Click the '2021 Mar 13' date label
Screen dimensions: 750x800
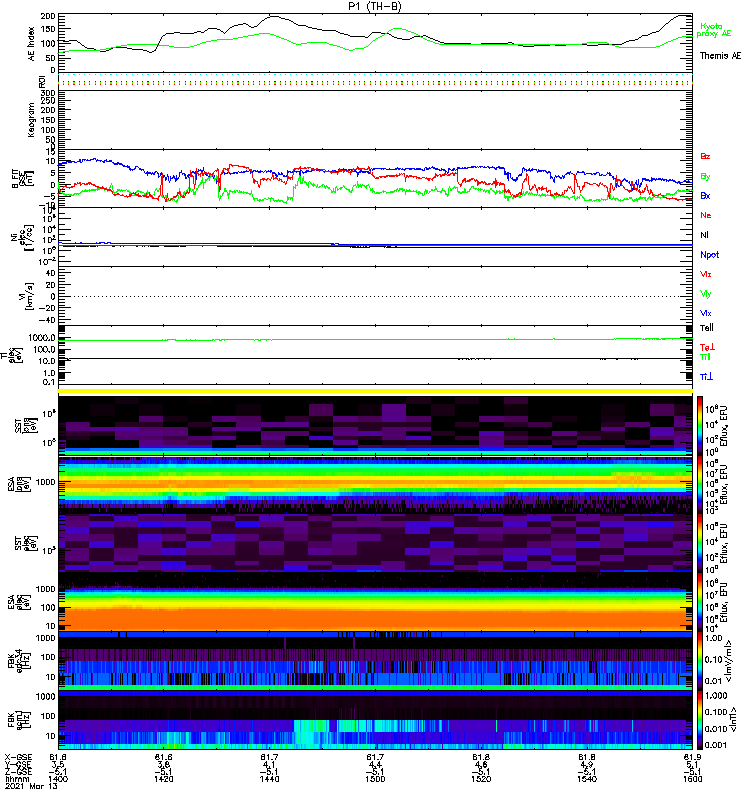(31, 786)
